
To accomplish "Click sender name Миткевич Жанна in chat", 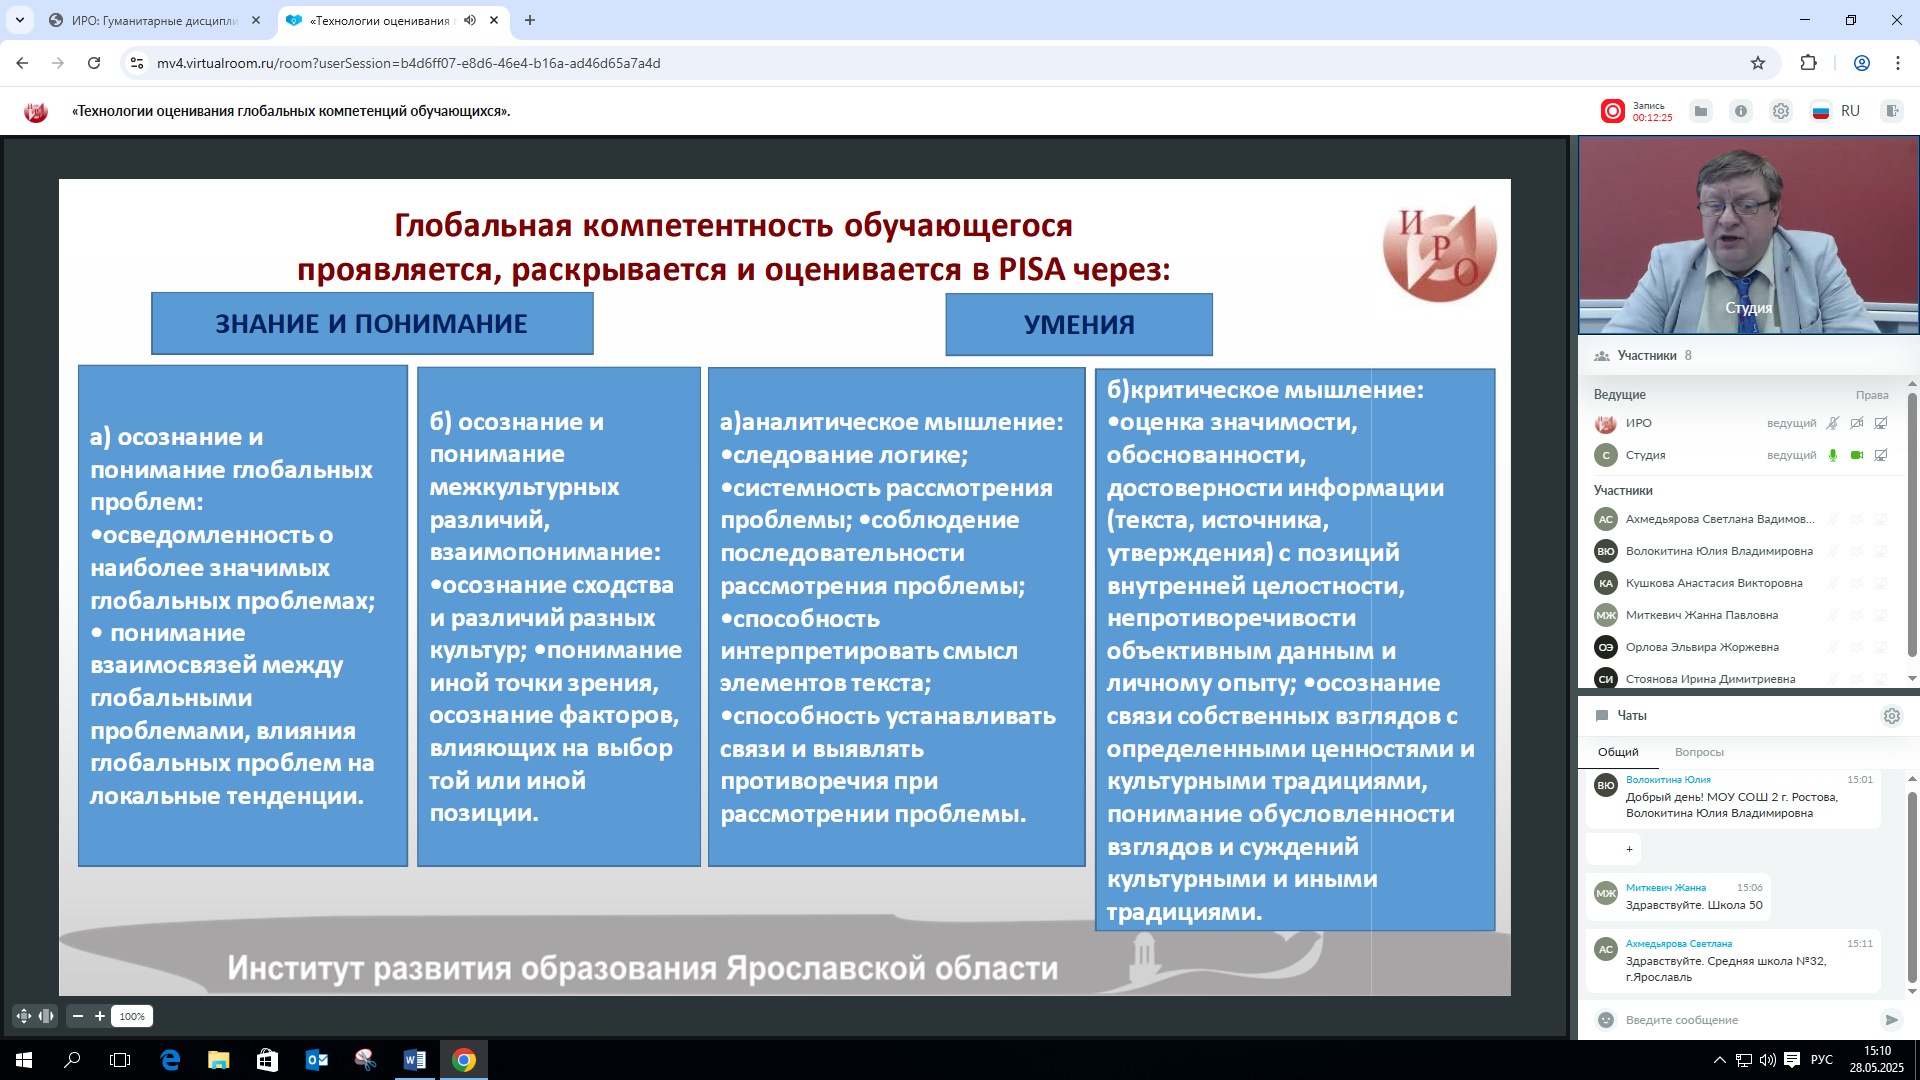I will [1666, 887].
